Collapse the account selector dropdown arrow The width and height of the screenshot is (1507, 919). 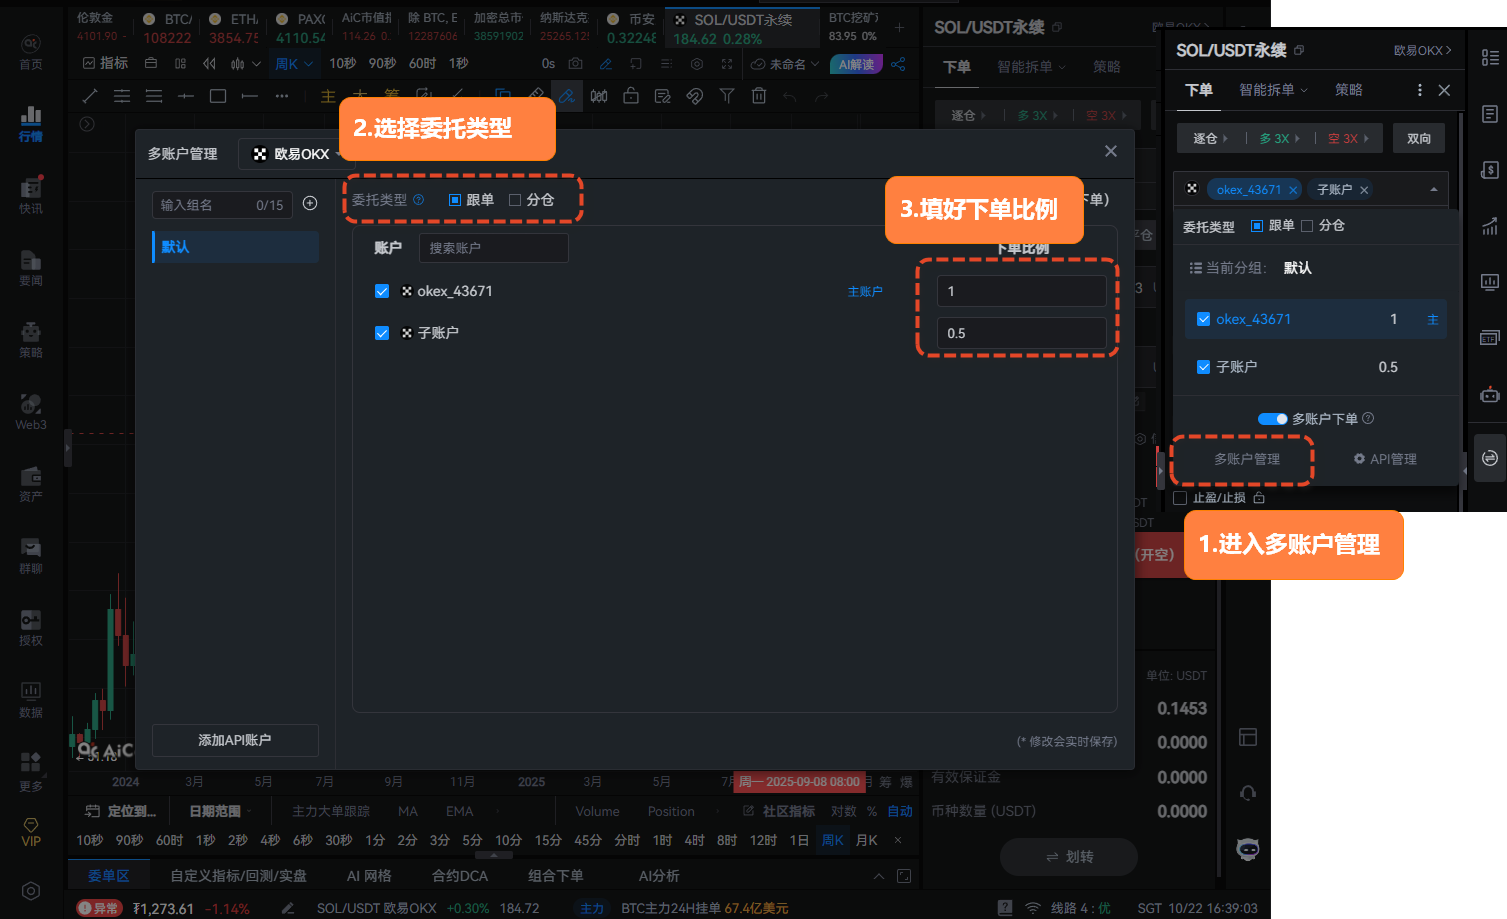click(x=1433, y=189)
